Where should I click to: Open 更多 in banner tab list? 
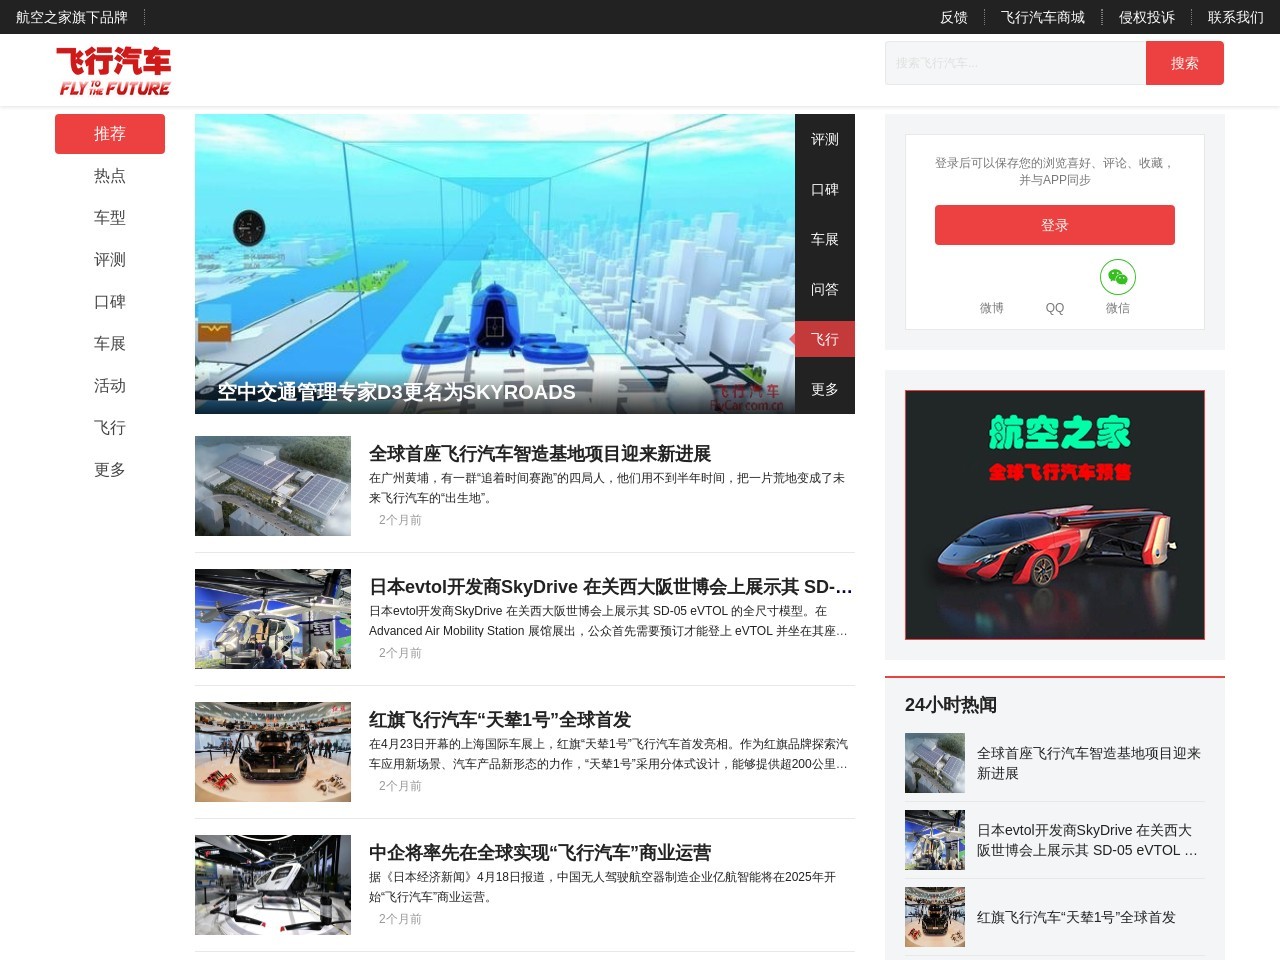(x=825, y=389)
